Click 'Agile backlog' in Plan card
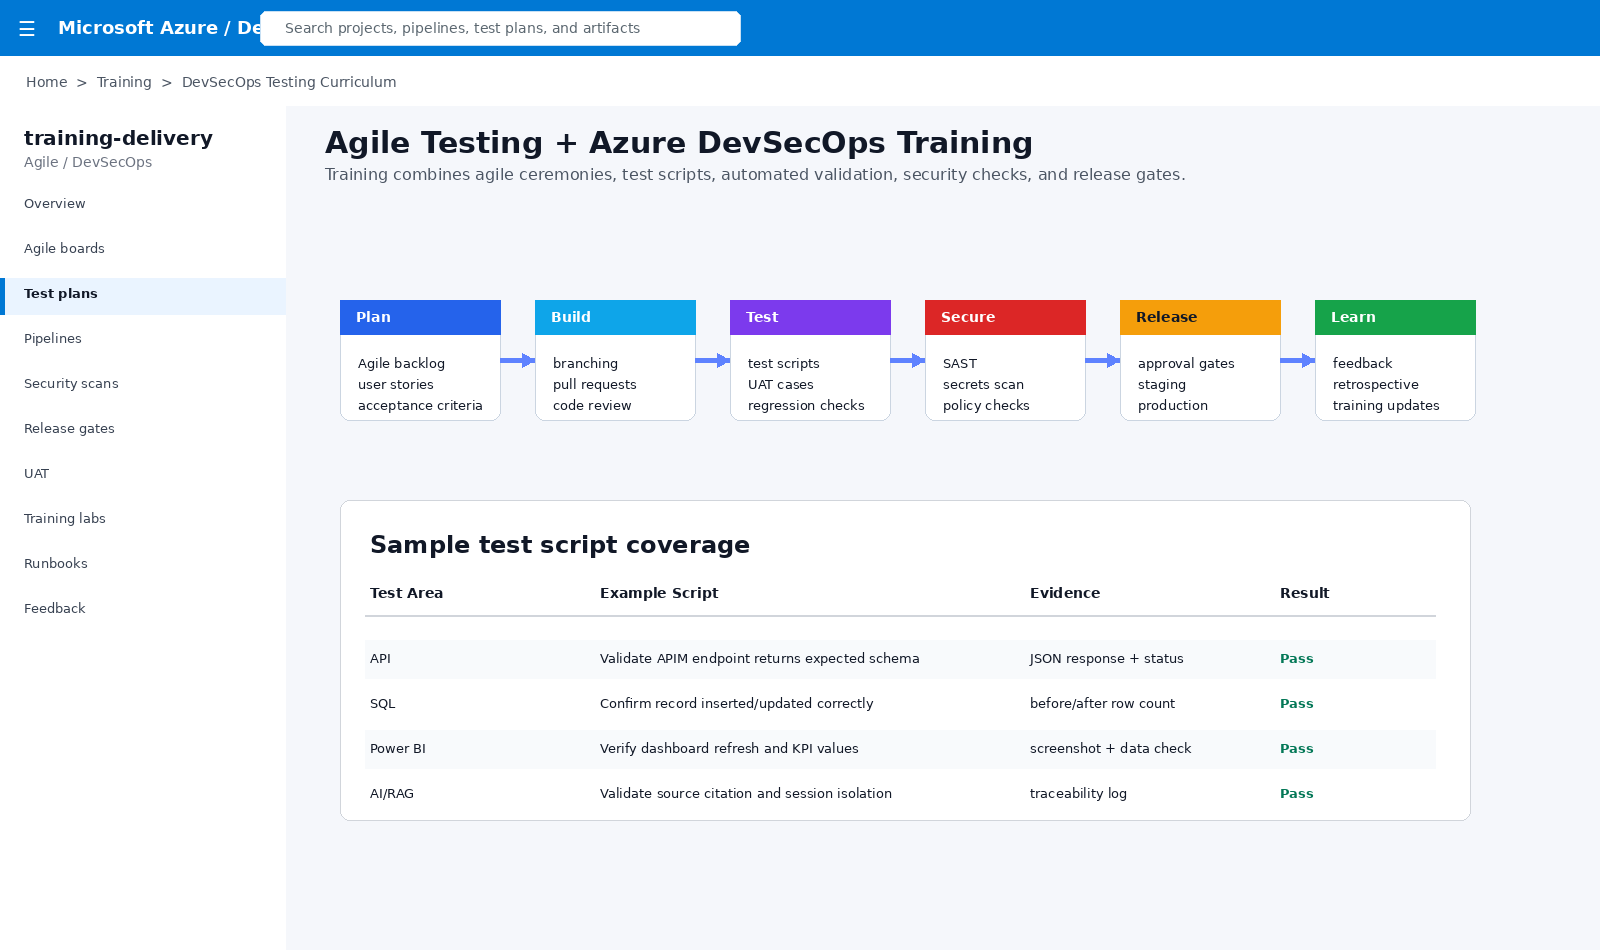The image size is (1600, 950). [x=401, y=364]
